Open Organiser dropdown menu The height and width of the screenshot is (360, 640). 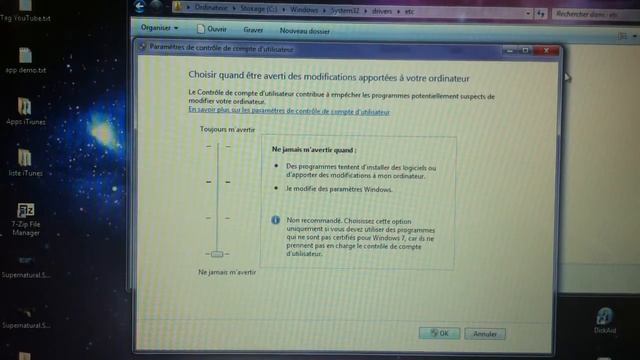159,28
